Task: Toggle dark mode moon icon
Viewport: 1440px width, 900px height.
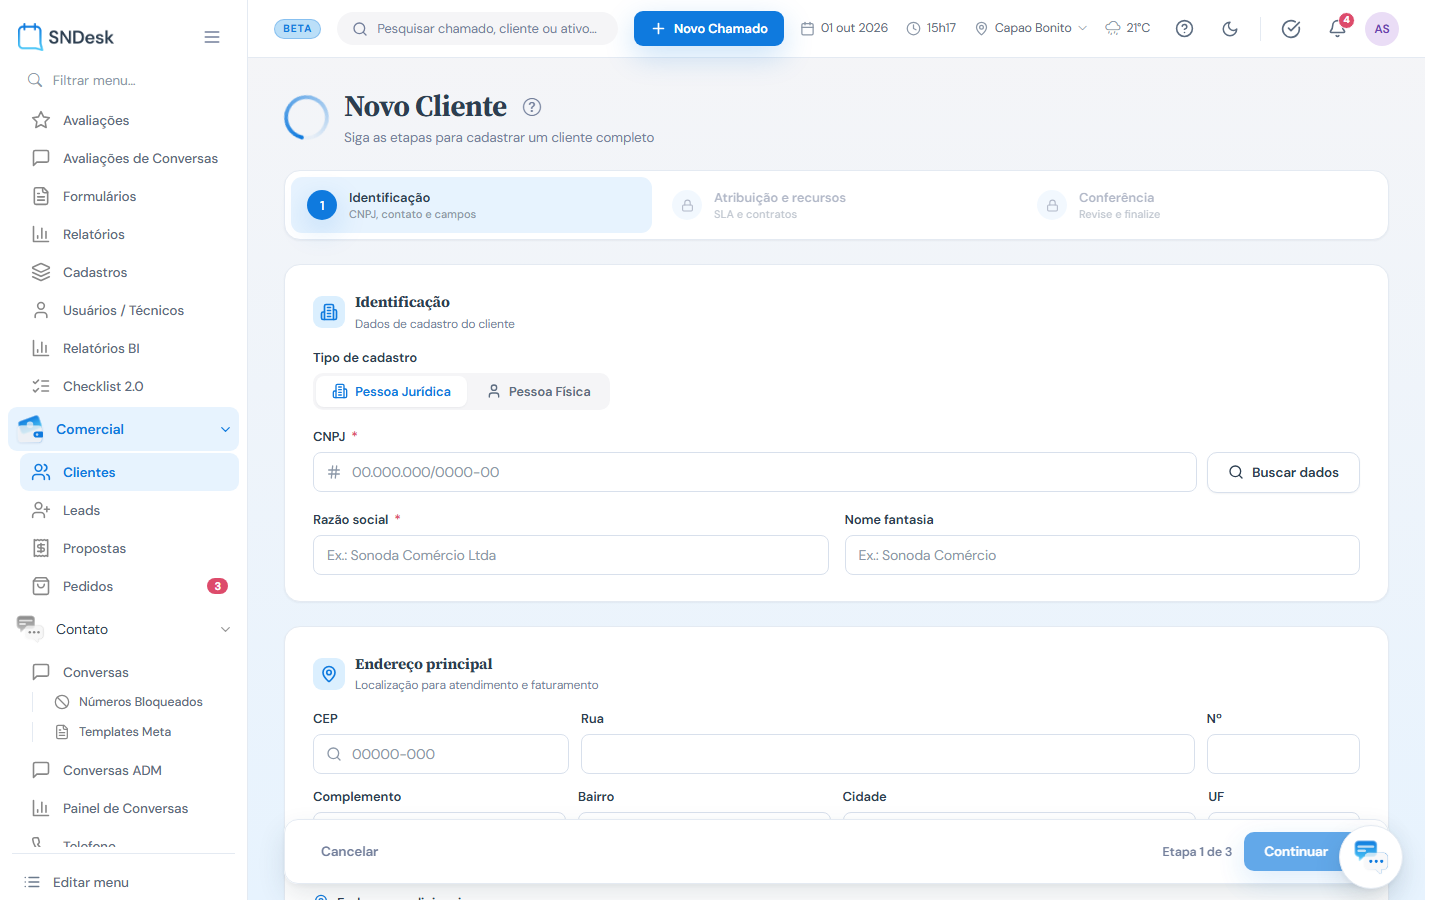Action: coord(1230,29)
